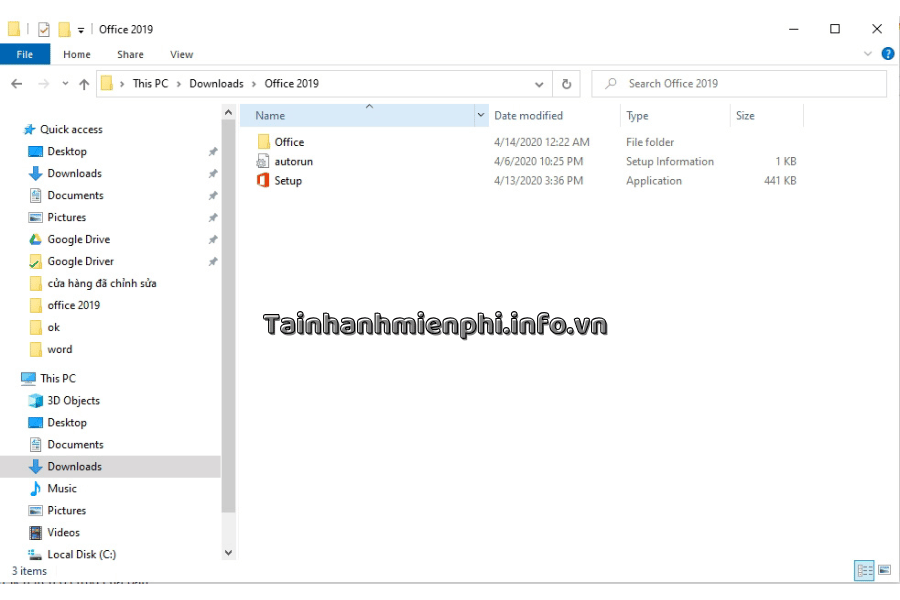Open the File menu
This screenshot has height=600, width=900.
[x=25, y=54]
